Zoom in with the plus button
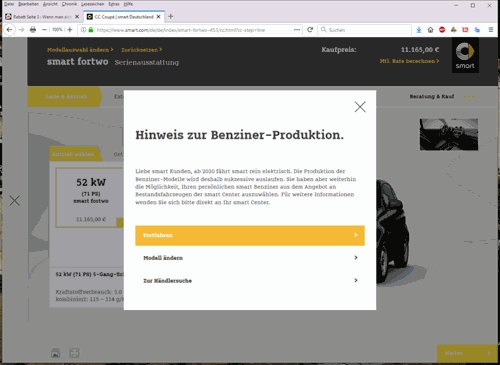 tap(70, 30)
